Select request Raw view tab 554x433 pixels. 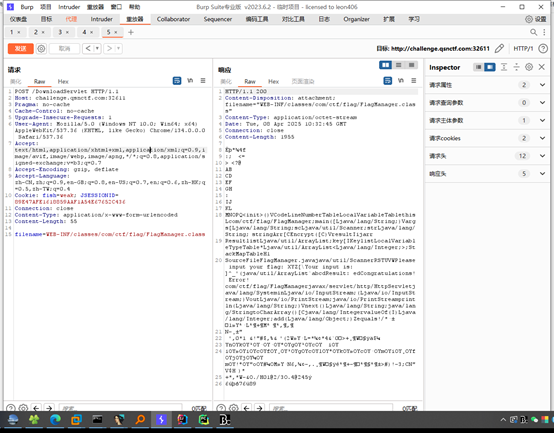(x=39, y=81)
